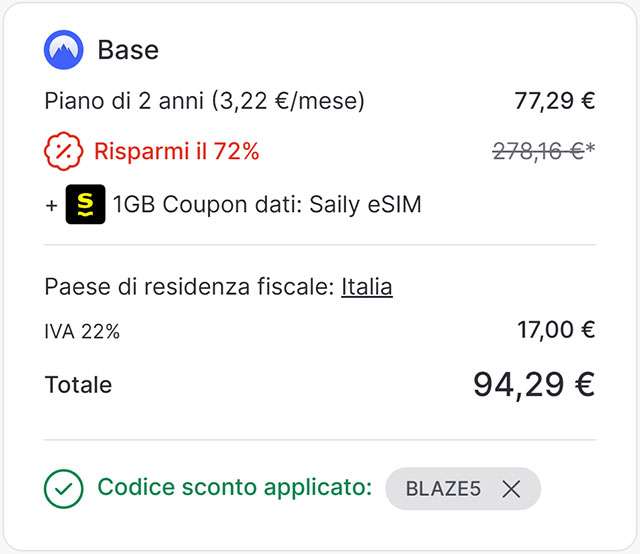The height and width of the screenshot is (554, 640).
Task: Click the green checkmark circle icon
Action: [64, 489]
